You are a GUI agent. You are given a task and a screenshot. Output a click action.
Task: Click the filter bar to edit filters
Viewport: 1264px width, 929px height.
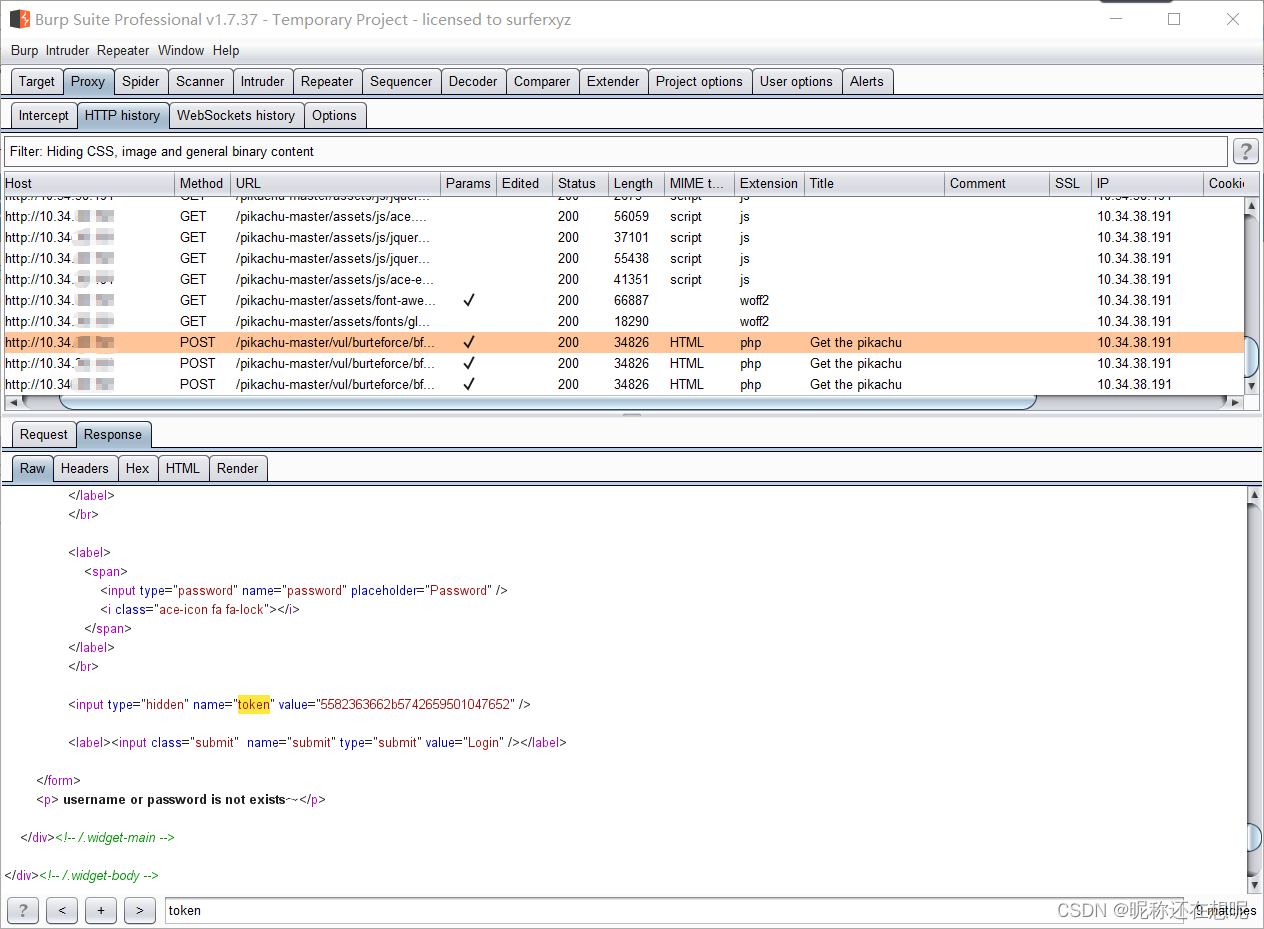click(616, 152)
